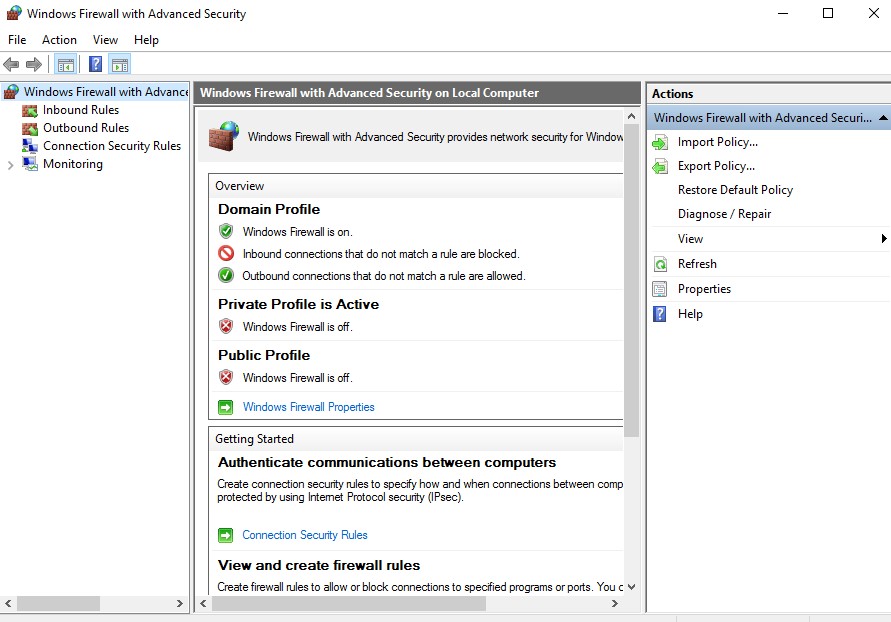891x622 pixels.
Task: Click the tree pane horizontal scrollbar thumb
Action: [x=59, y=604]
